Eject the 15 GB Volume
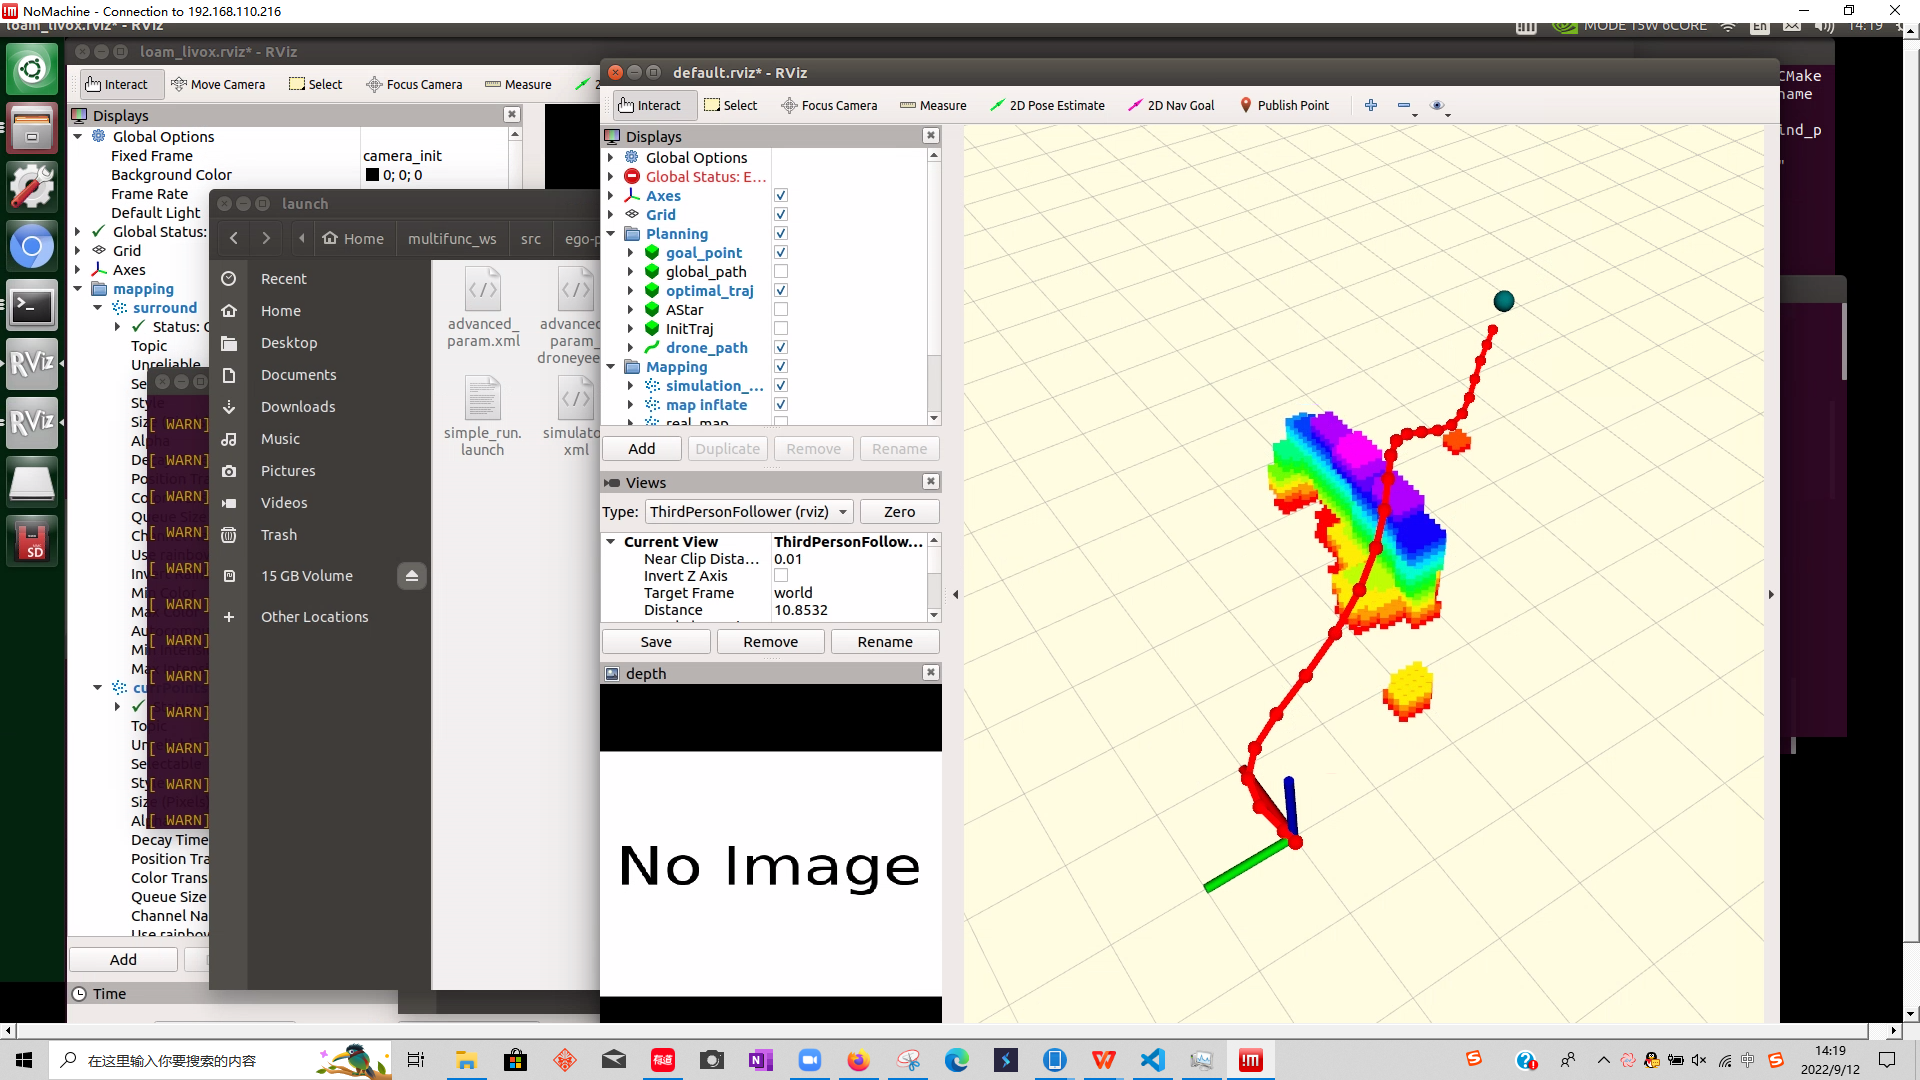The image size is (1920, 1080). click(x=411, y=575)
